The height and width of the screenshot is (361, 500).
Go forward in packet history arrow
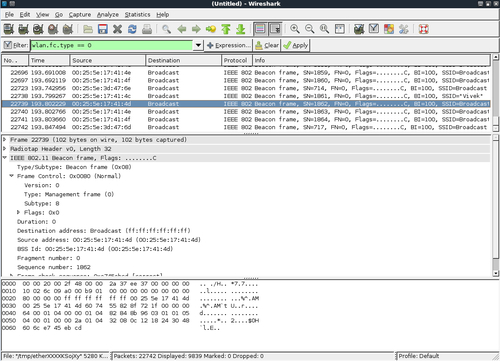(x=196, y=29)
